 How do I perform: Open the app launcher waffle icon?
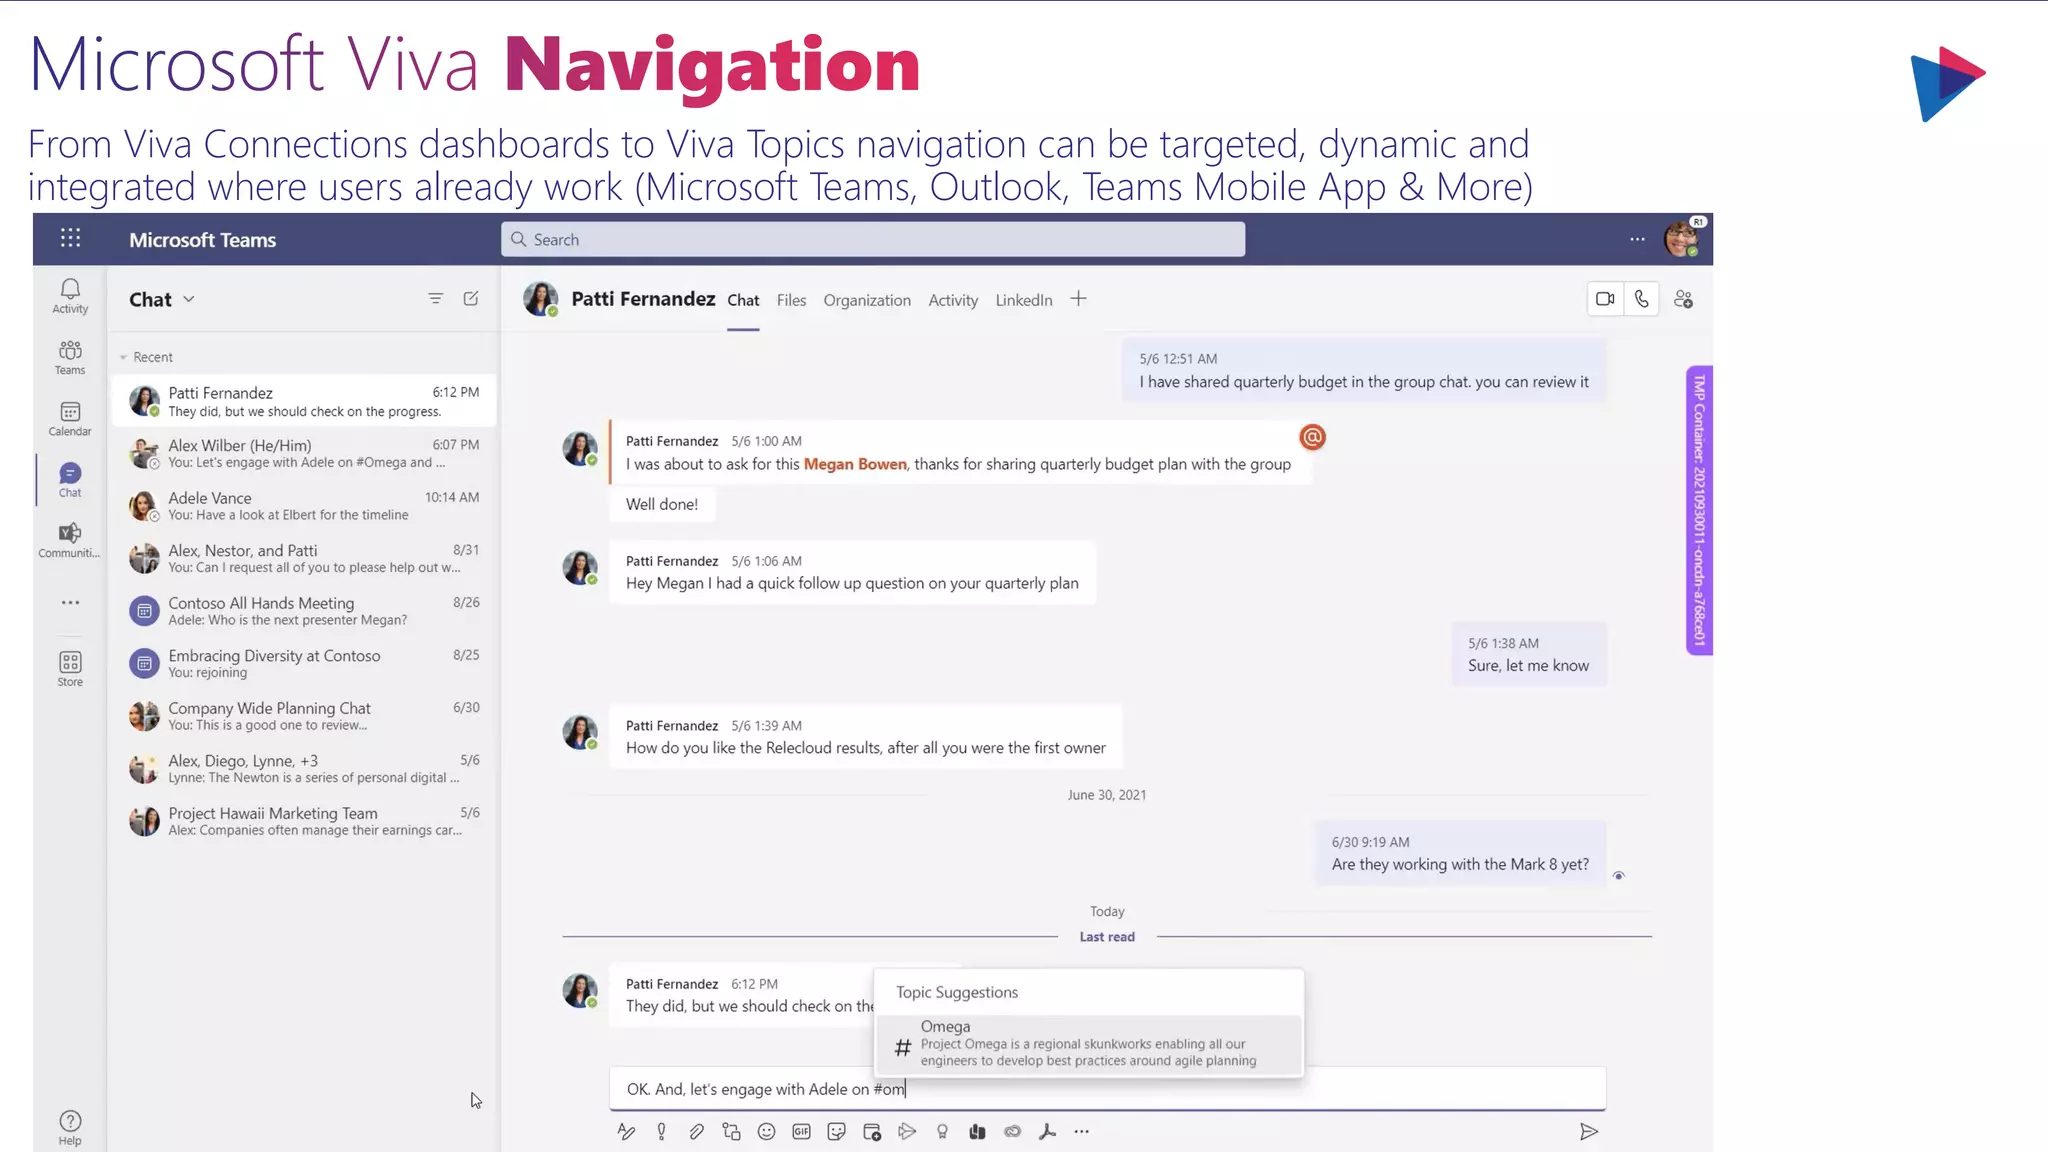point(70,238)
